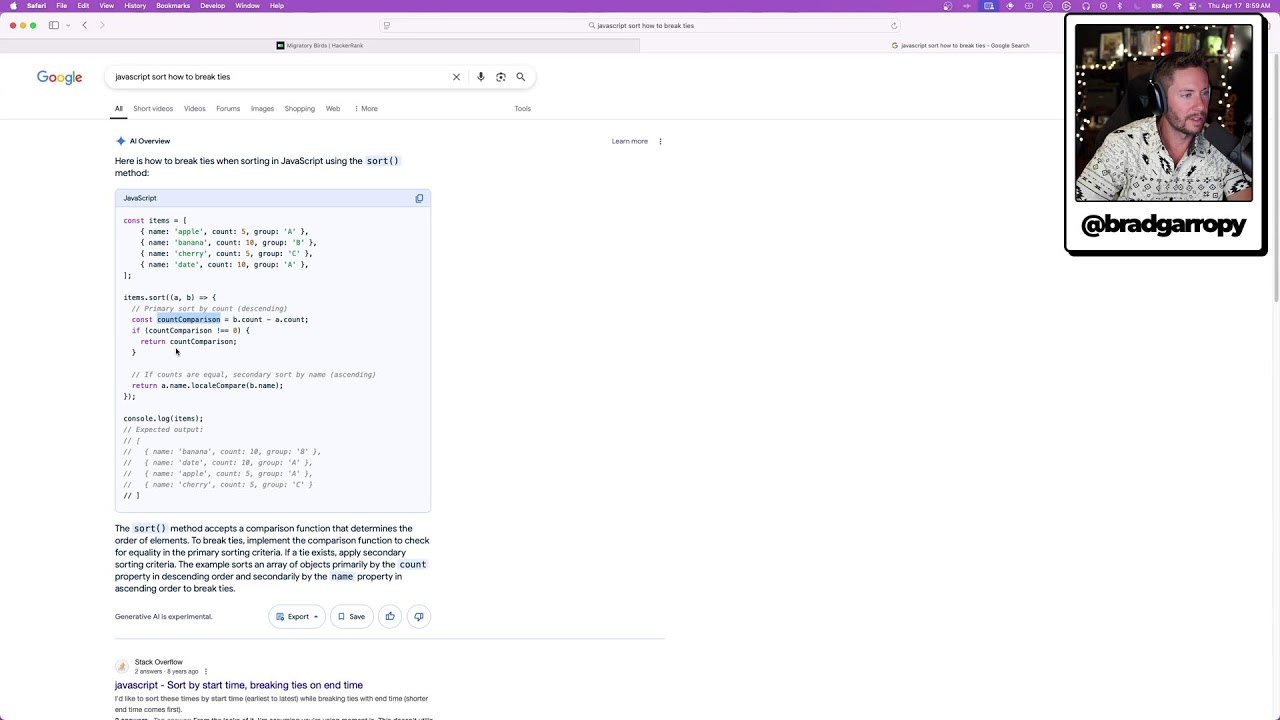Open headphones icon in menu bar
The width and height of the screenshot is (1280, 720).
point(1085,6)
